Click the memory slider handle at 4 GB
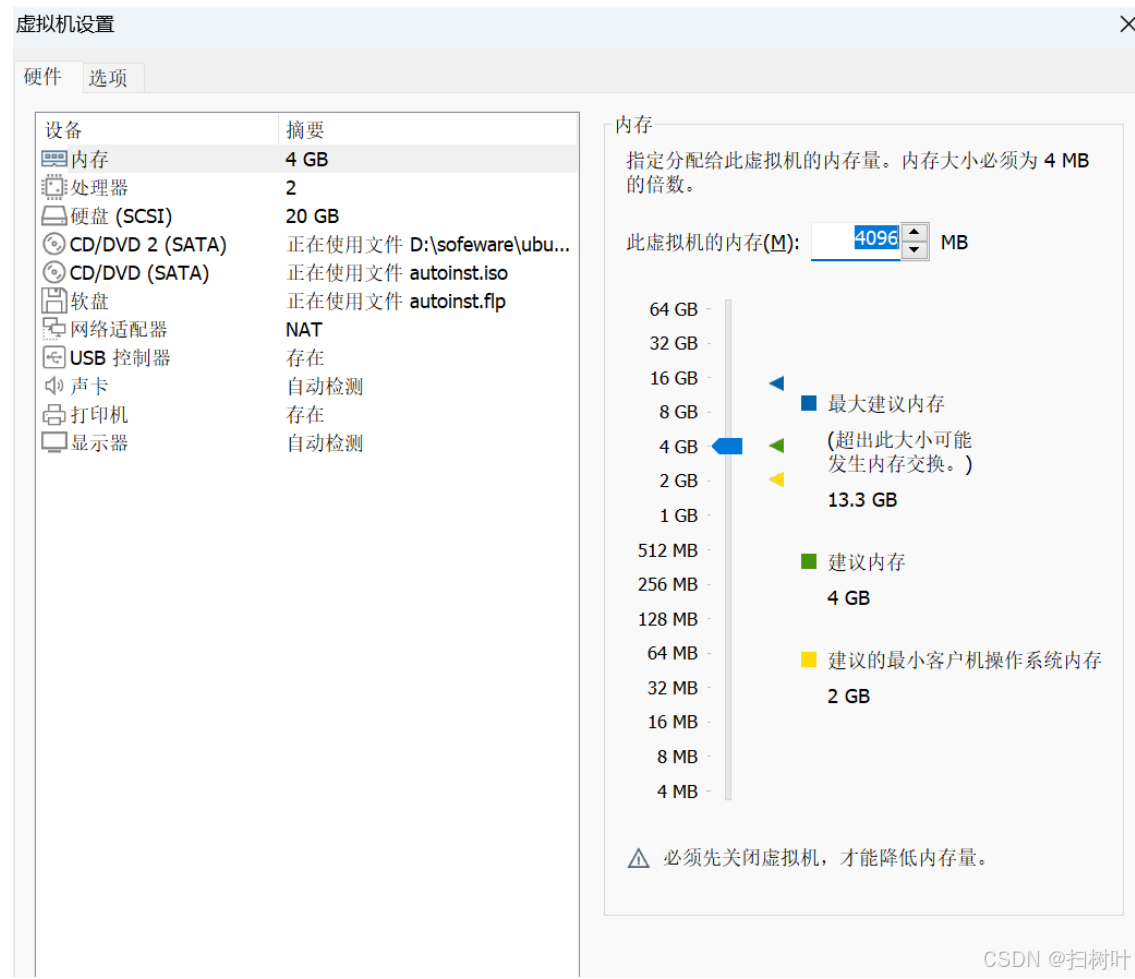Screen dimensions: 1135x979 click(x=727, y=446)
